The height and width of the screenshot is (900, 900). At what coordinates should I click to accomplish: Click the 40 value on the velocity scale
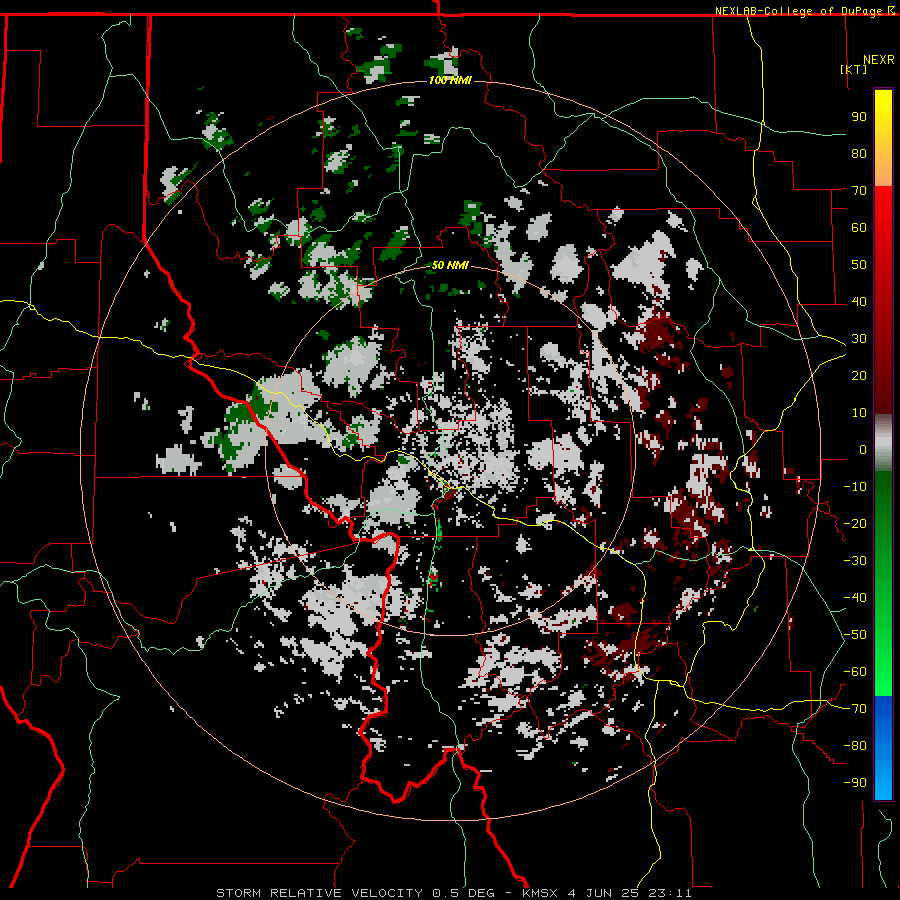[x=859, y=301]
